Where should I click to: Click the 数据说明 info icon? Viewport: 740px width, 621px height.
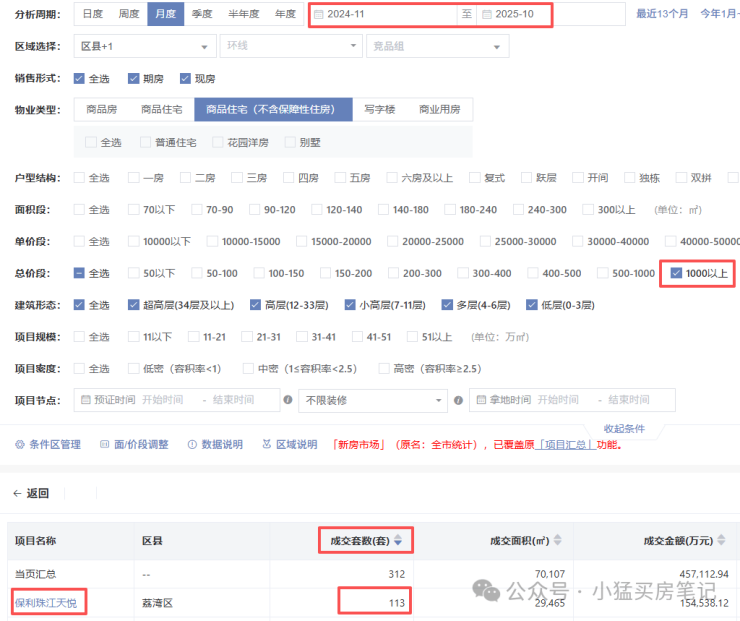coord(192,444)
